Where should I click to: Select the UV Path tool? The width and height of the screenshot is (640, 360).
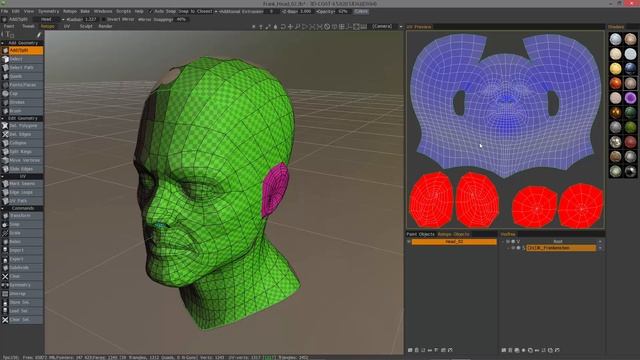coord(22,201)
